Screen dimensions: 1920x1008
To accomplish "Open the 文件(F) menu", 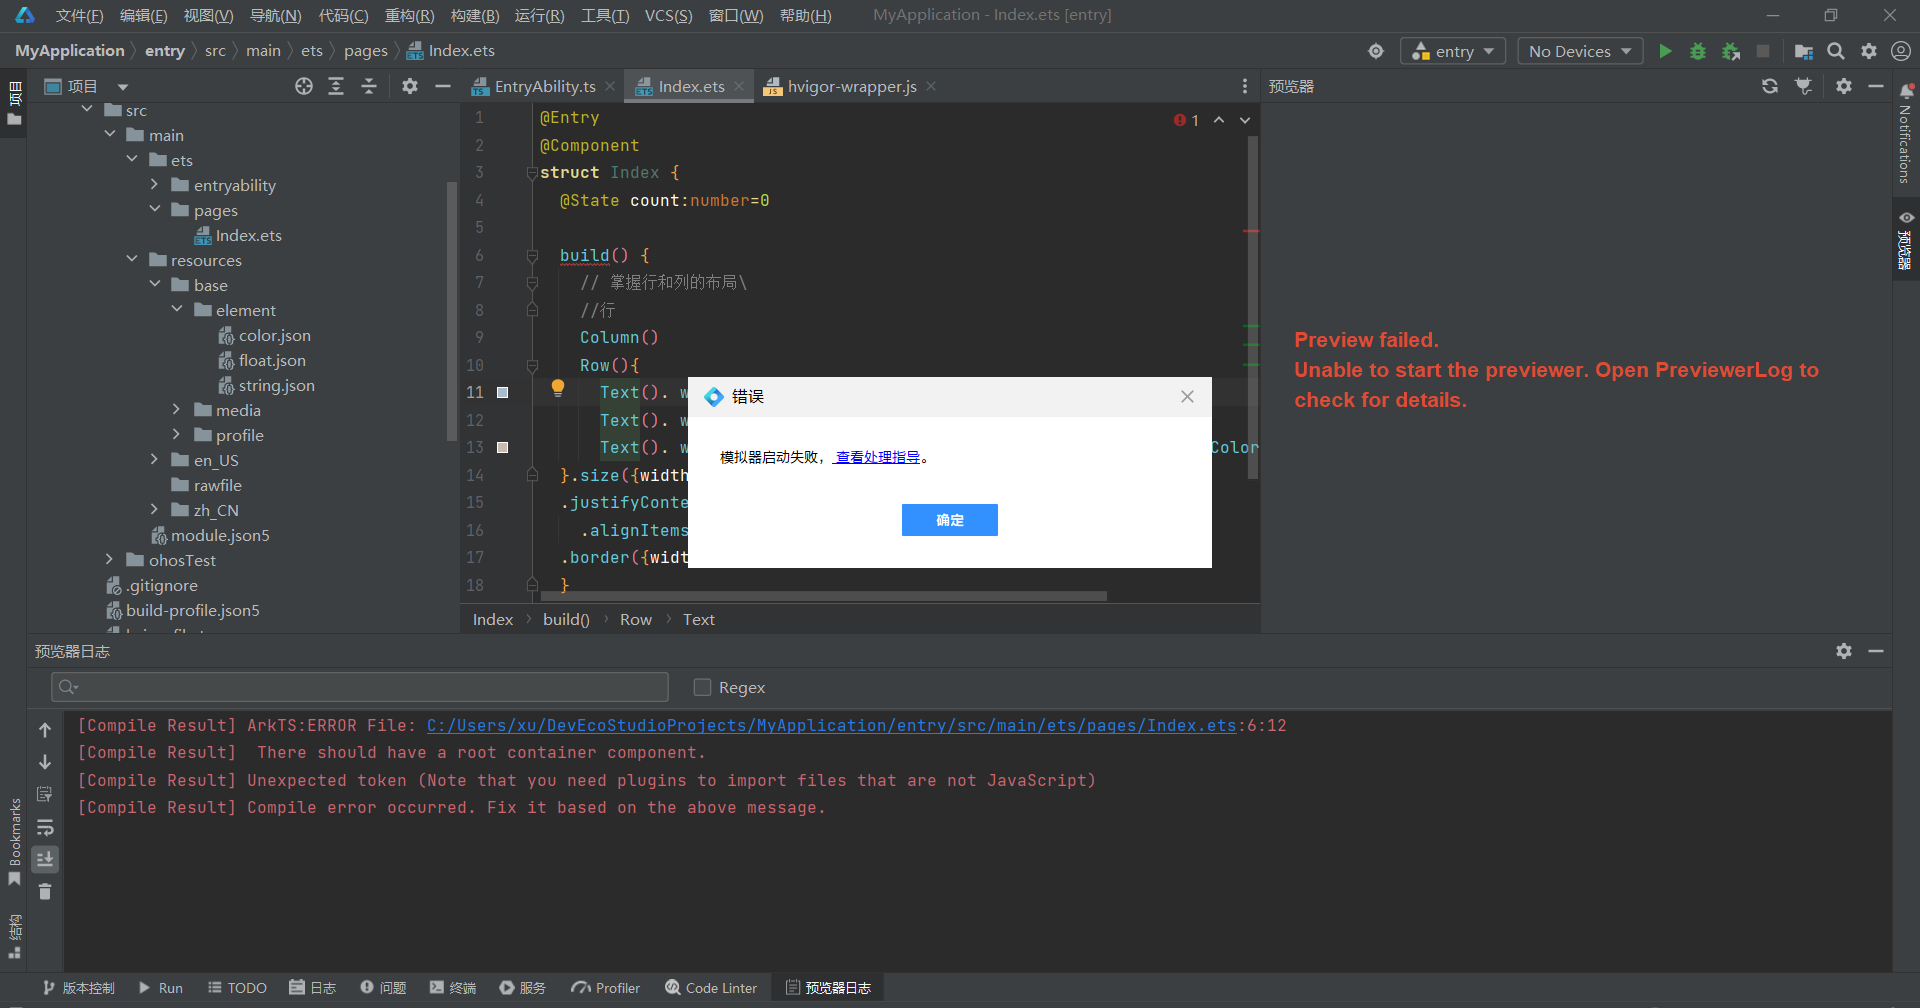I will tap(80, 15).
